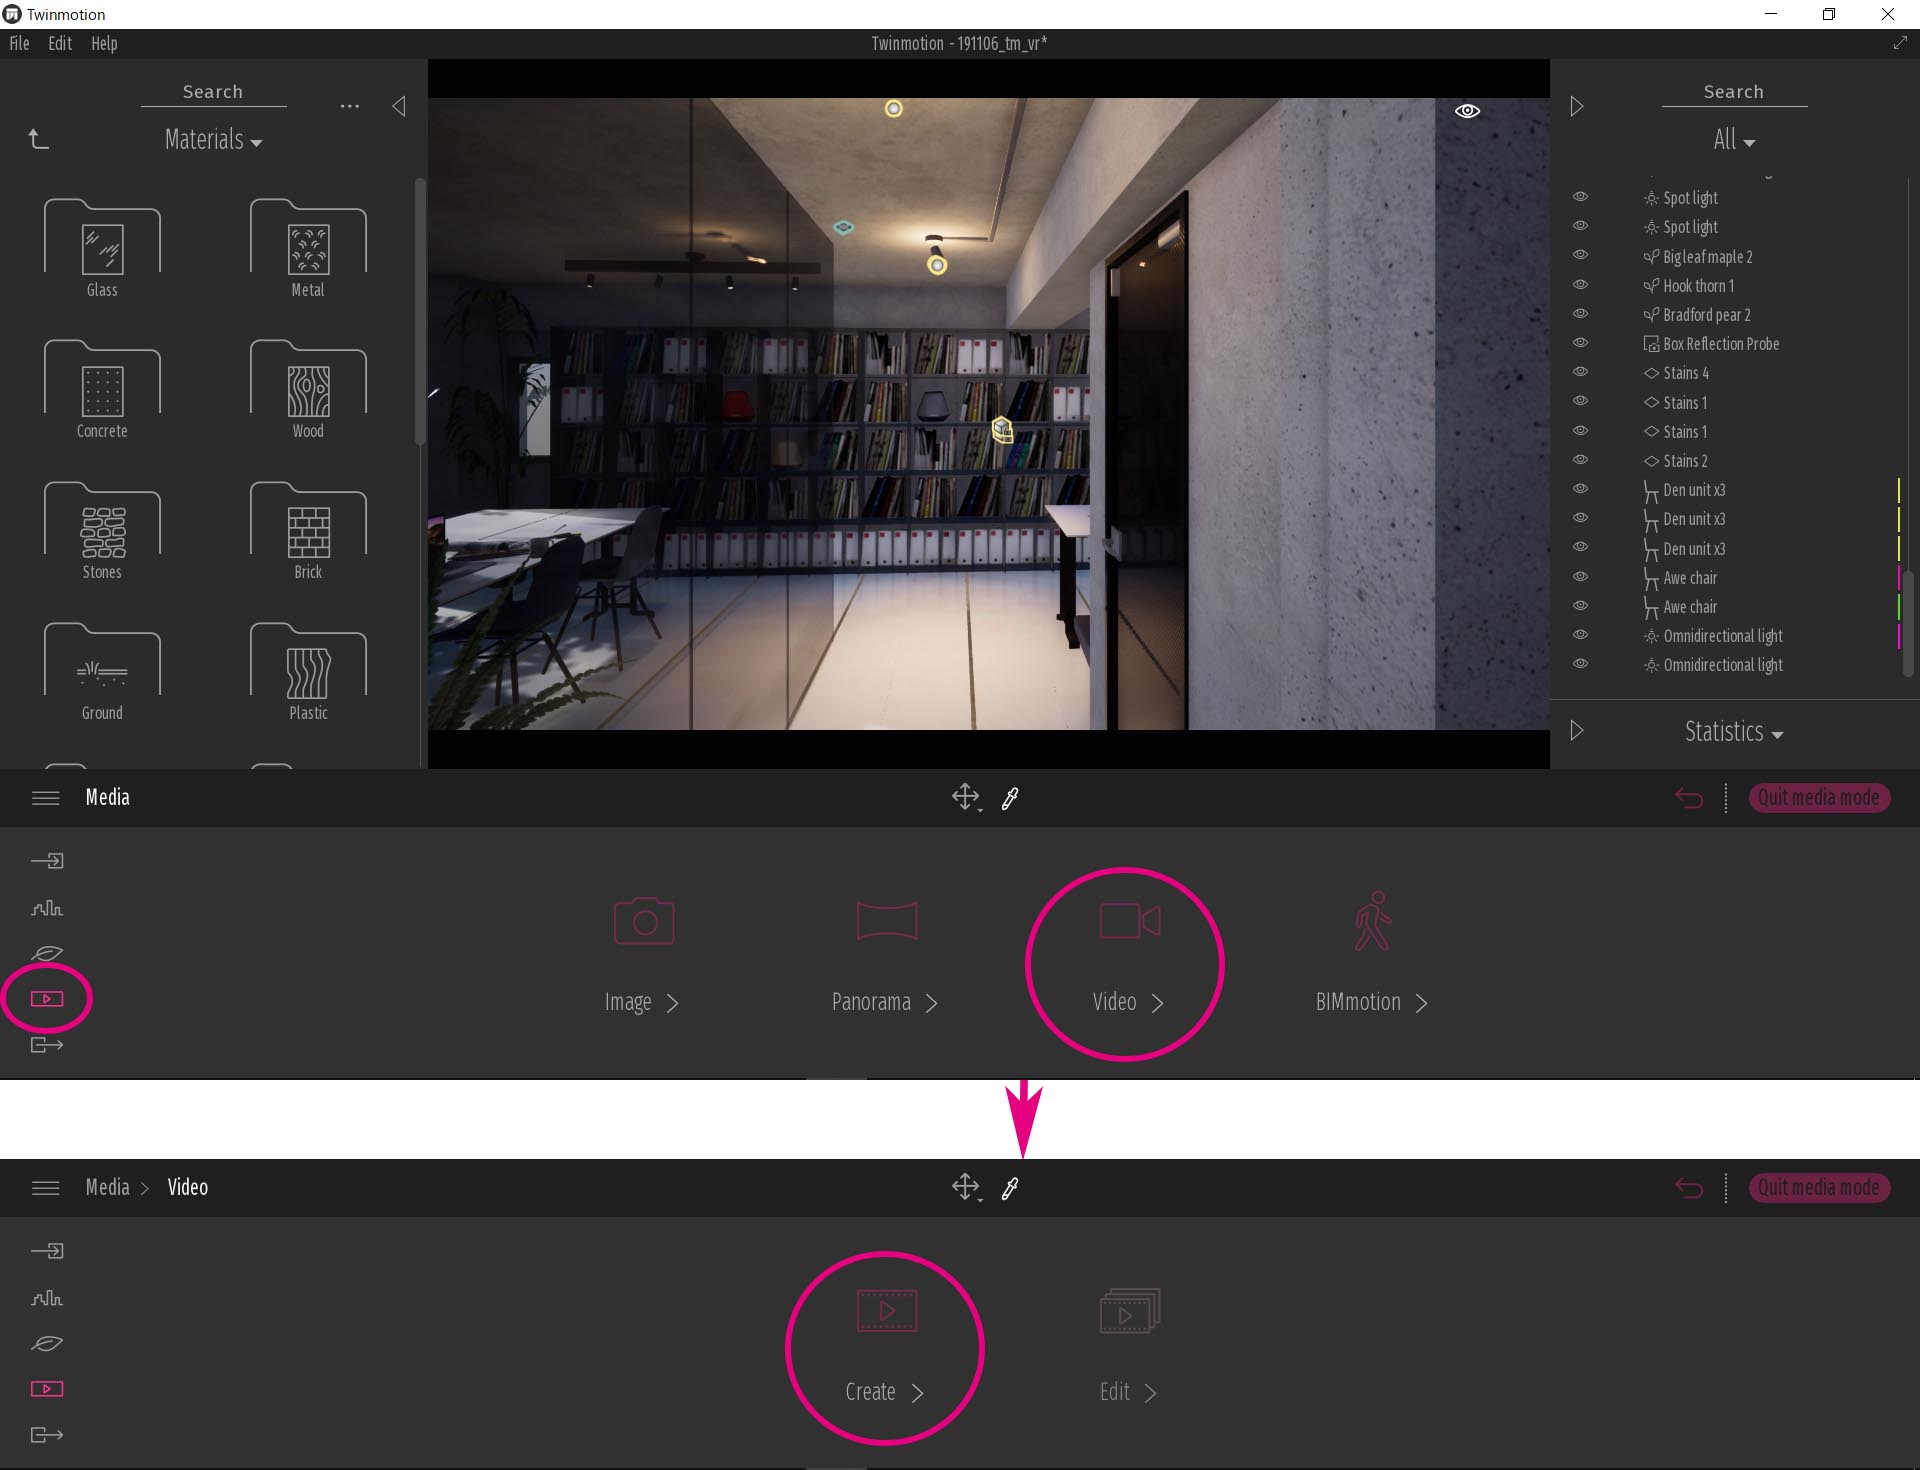This screenshot has height=1470, width=1920.
Task: Open the Concrete materials folder
Action: pos(102,389)
